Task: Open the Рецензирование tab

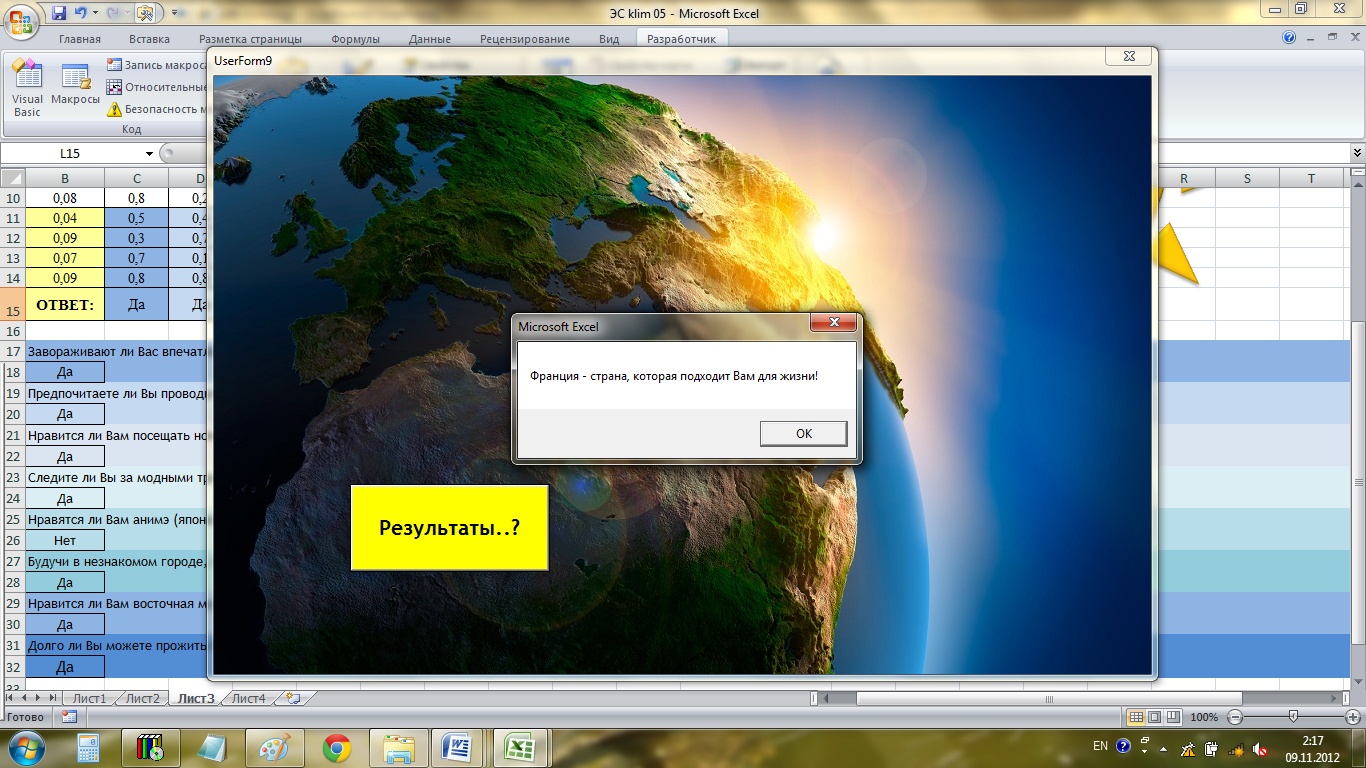Action: click(x=525, y=39)
